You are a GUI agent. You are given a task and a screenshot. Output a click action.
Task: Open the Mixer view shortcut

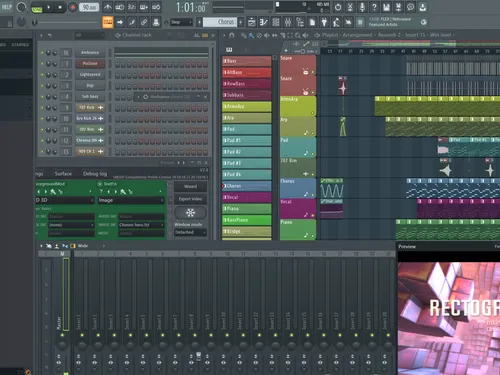point(288,22)
